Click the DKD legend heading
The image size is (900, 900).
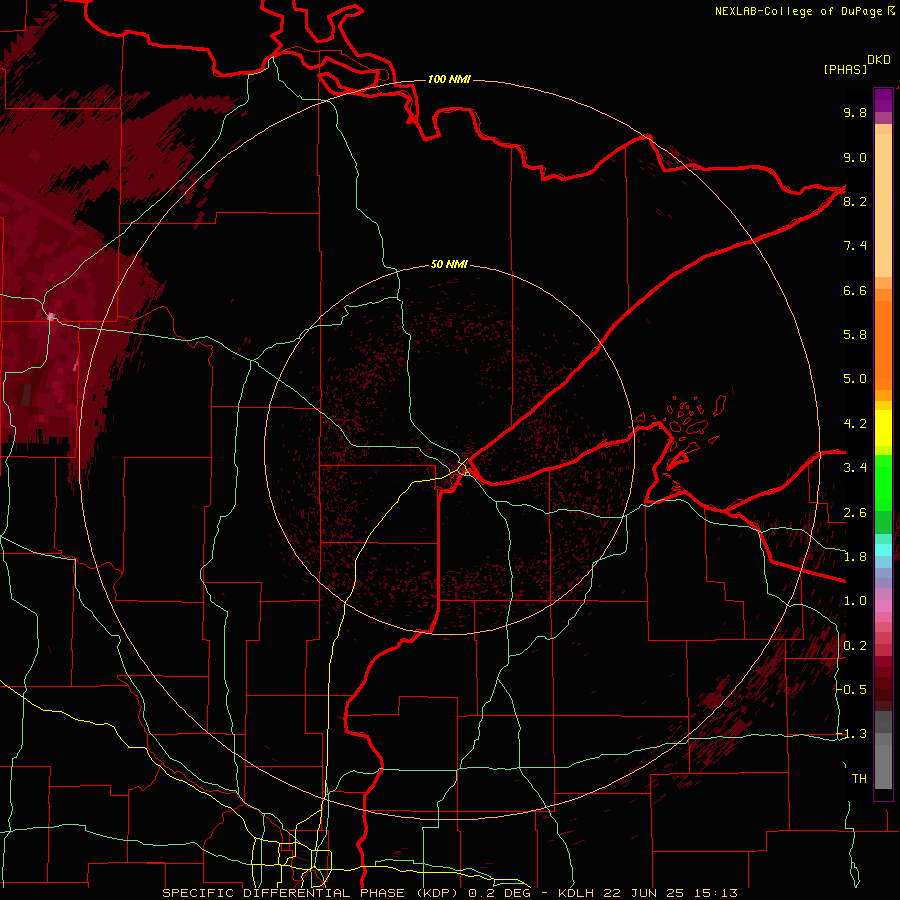tap(879, 60)
